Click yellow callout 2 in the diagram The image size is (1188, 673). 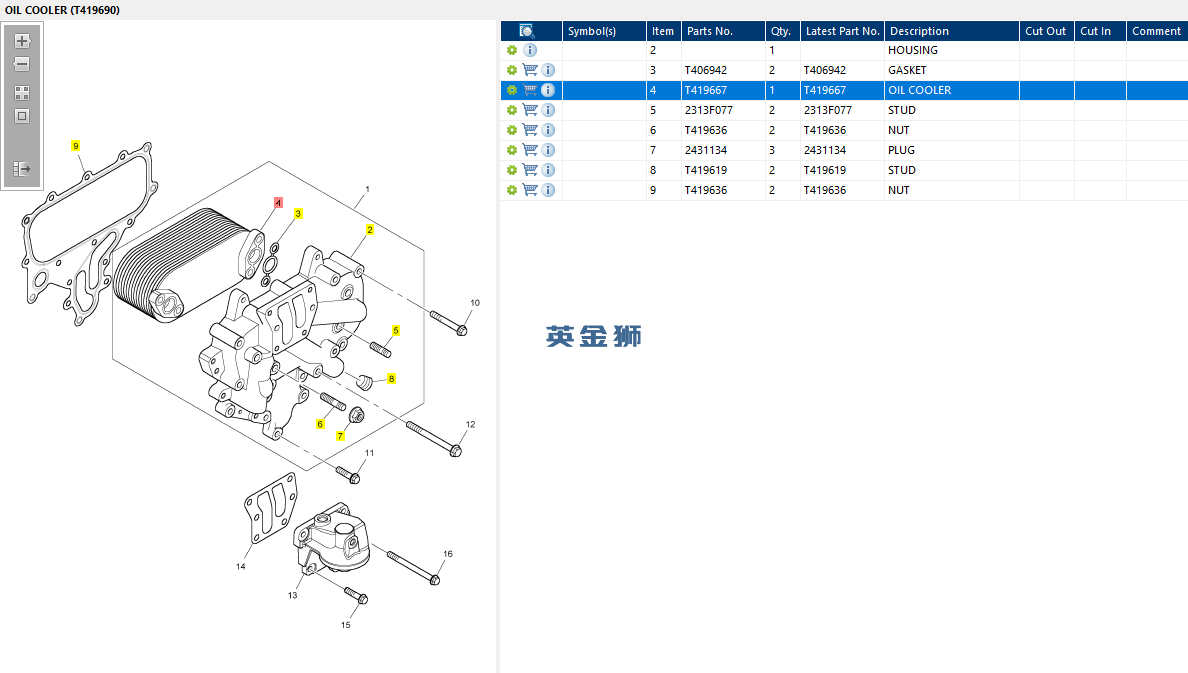pyautogui.click(x=369, y=230)
